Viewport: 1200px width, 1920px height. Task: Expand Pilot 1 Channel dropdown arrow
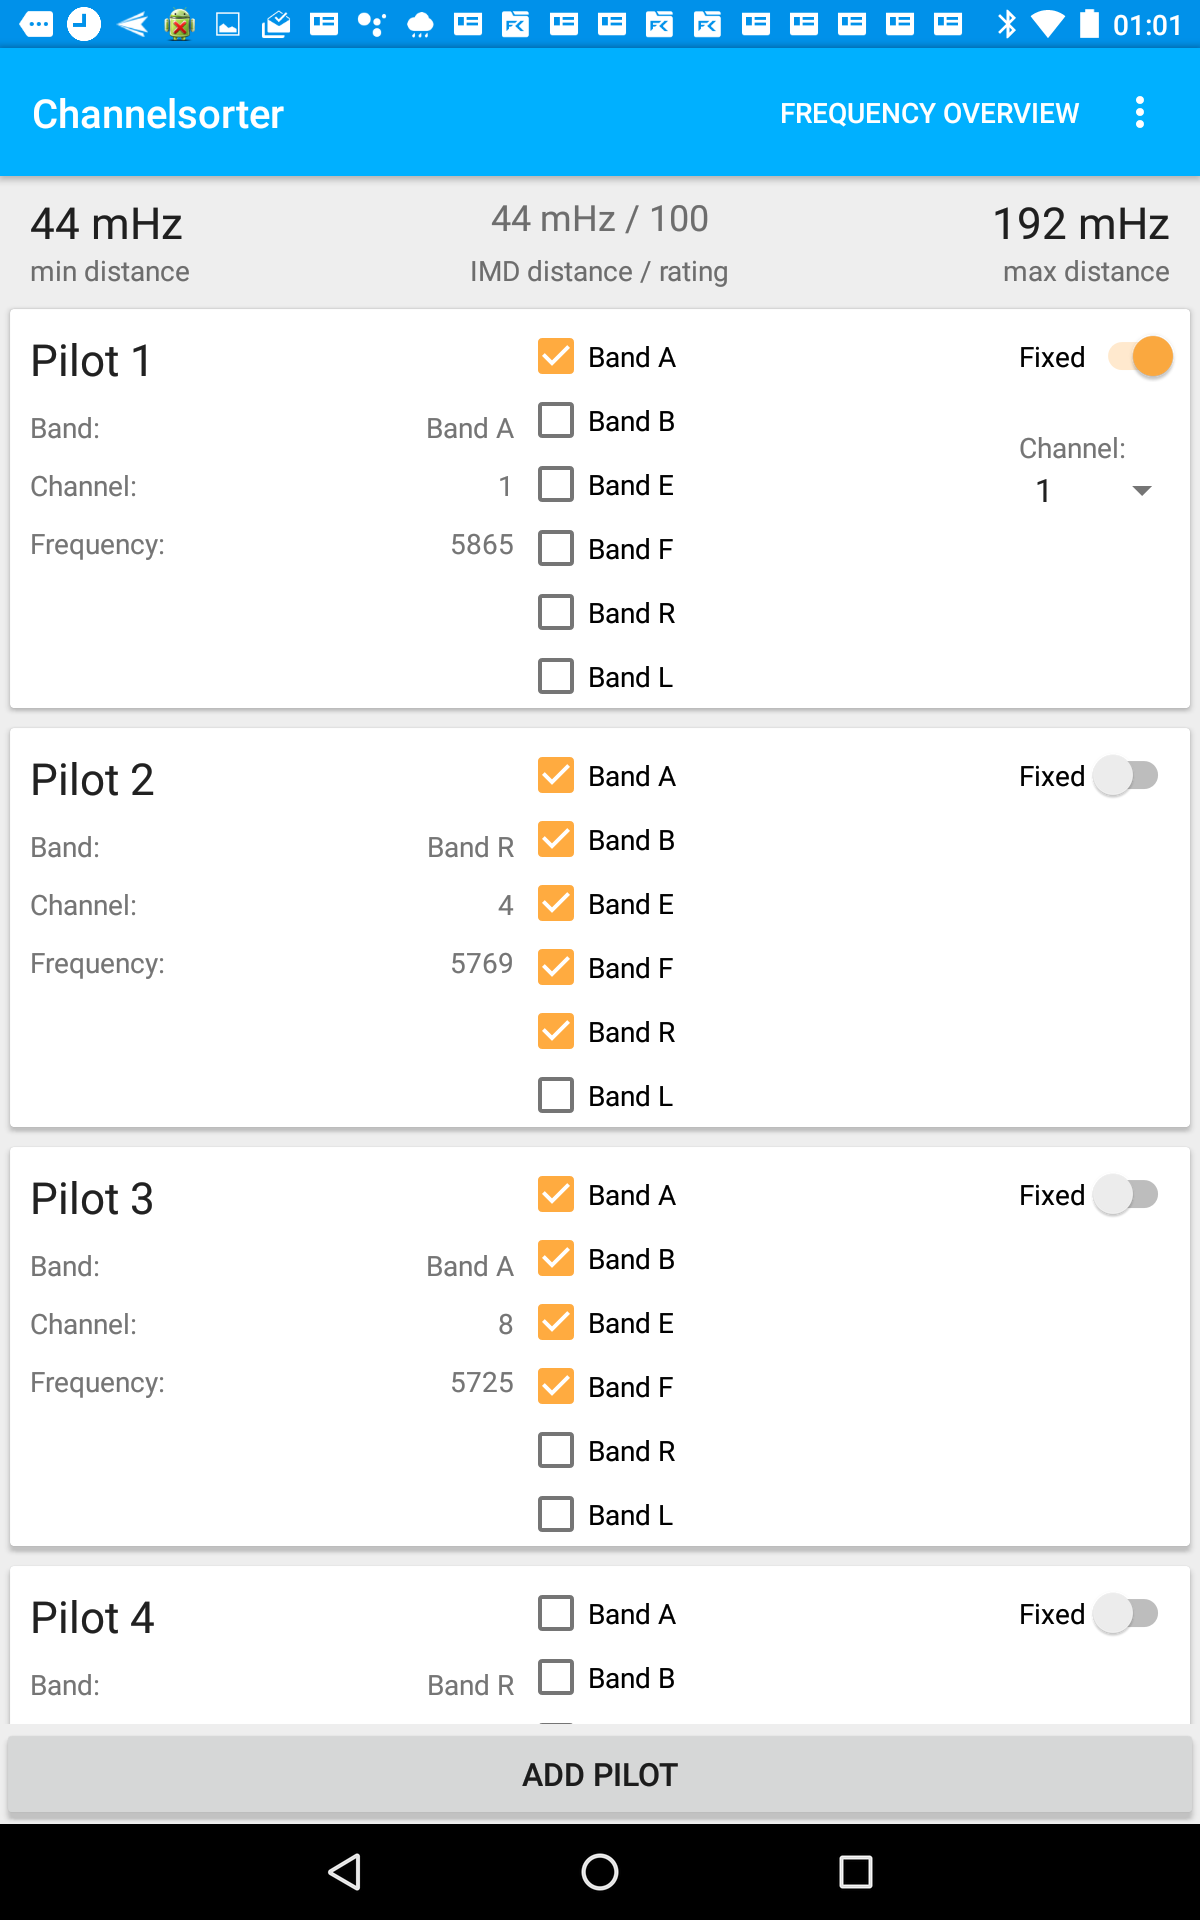point(1141,490)
